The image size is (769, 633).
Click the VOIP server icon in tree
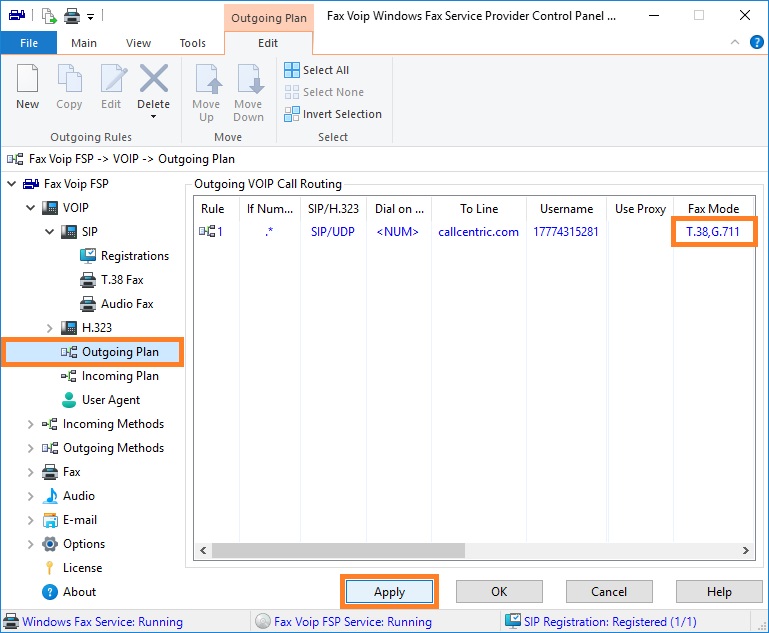[x=50, y=208]
